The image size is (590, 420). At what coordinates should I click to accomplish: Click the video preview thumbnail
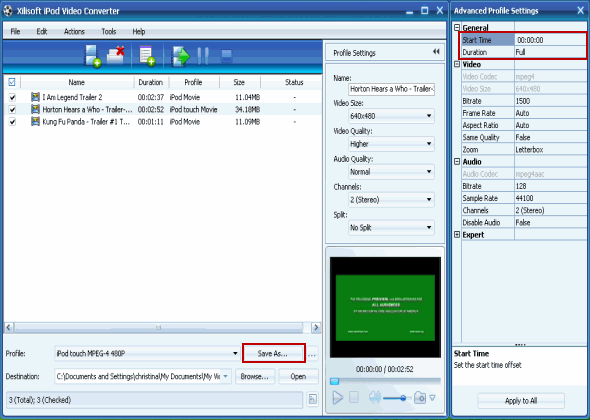(x=385, y=307)
